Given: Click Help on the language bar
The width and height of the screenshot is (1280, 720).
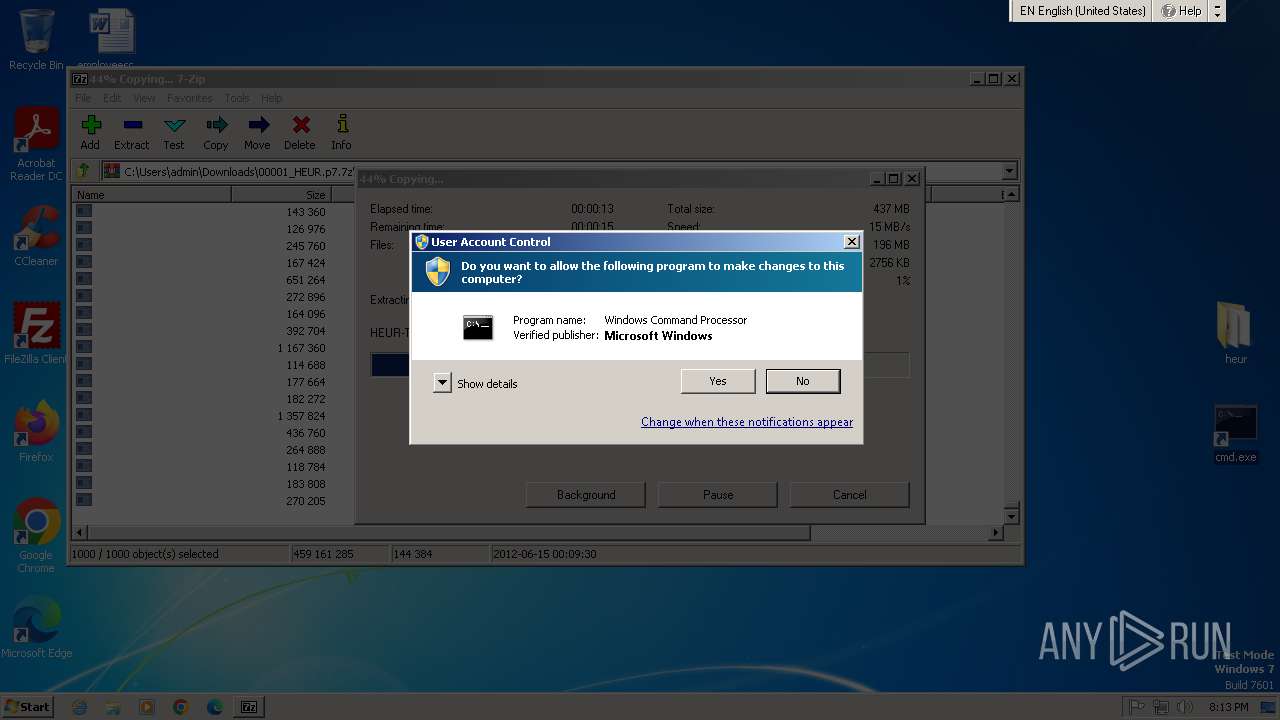Looking at the screenshot, I should pyautogui.click(x=1181, y=11).
